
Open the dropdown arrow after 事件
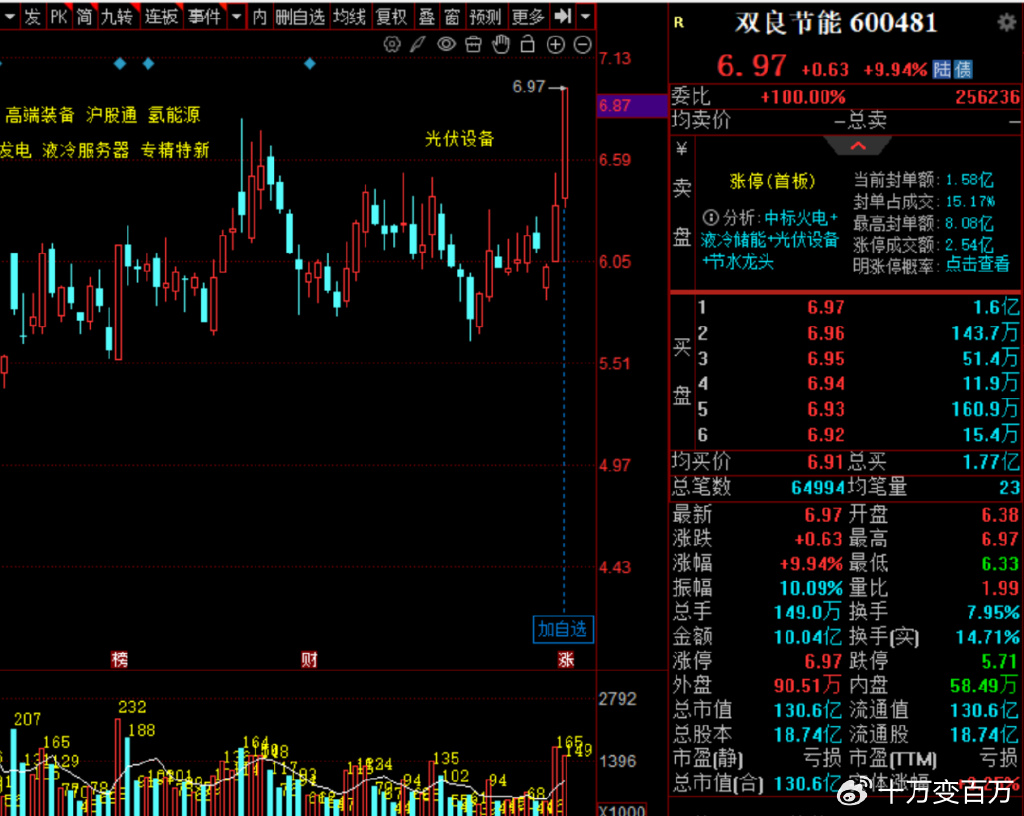coord(236,16)
